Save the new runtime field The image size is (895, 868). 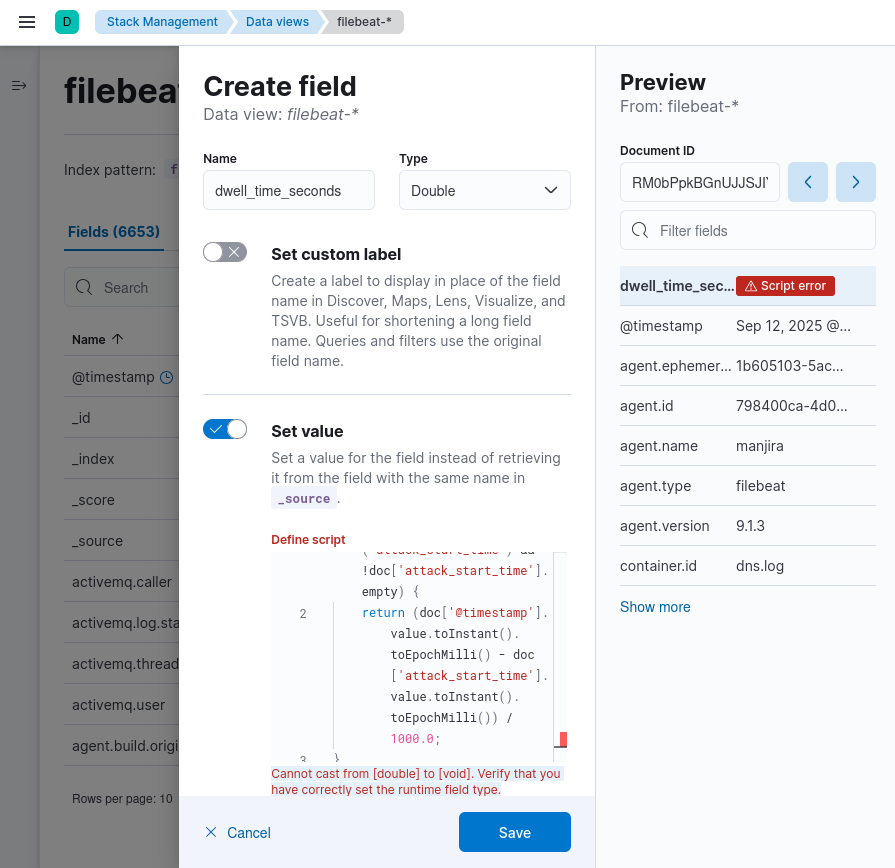(514, 832)
